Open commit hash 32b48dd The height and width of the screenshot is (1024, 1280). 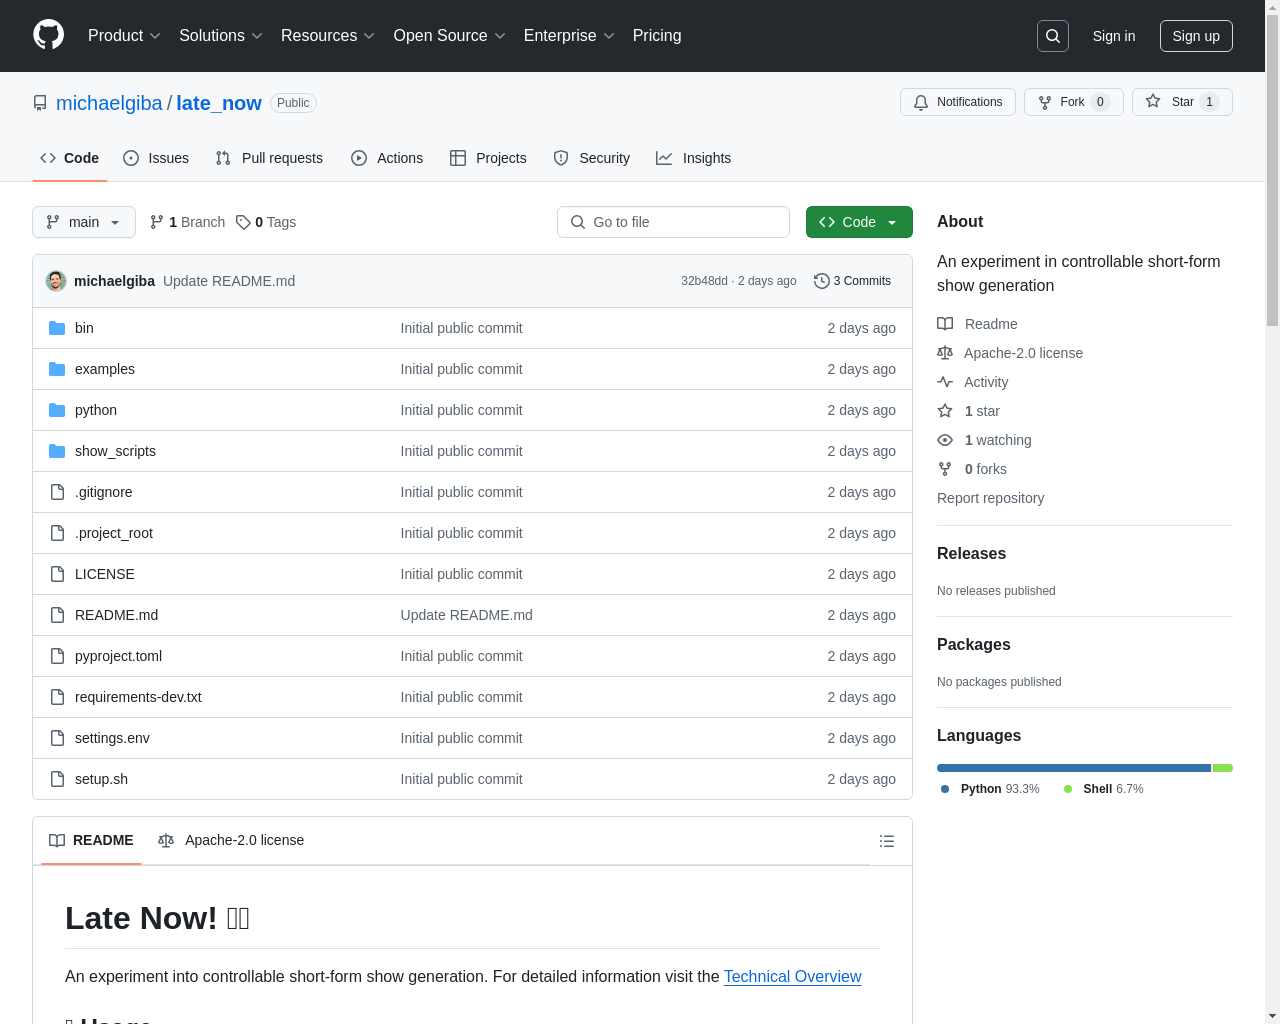tap(704, 281)
